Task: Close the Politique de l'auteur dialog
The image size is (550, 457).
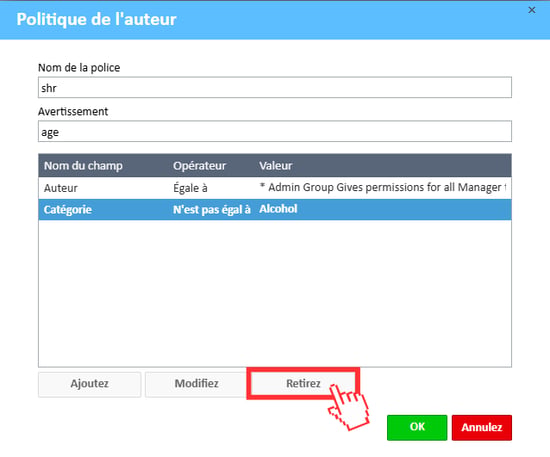Action: [x=532, y=10]
